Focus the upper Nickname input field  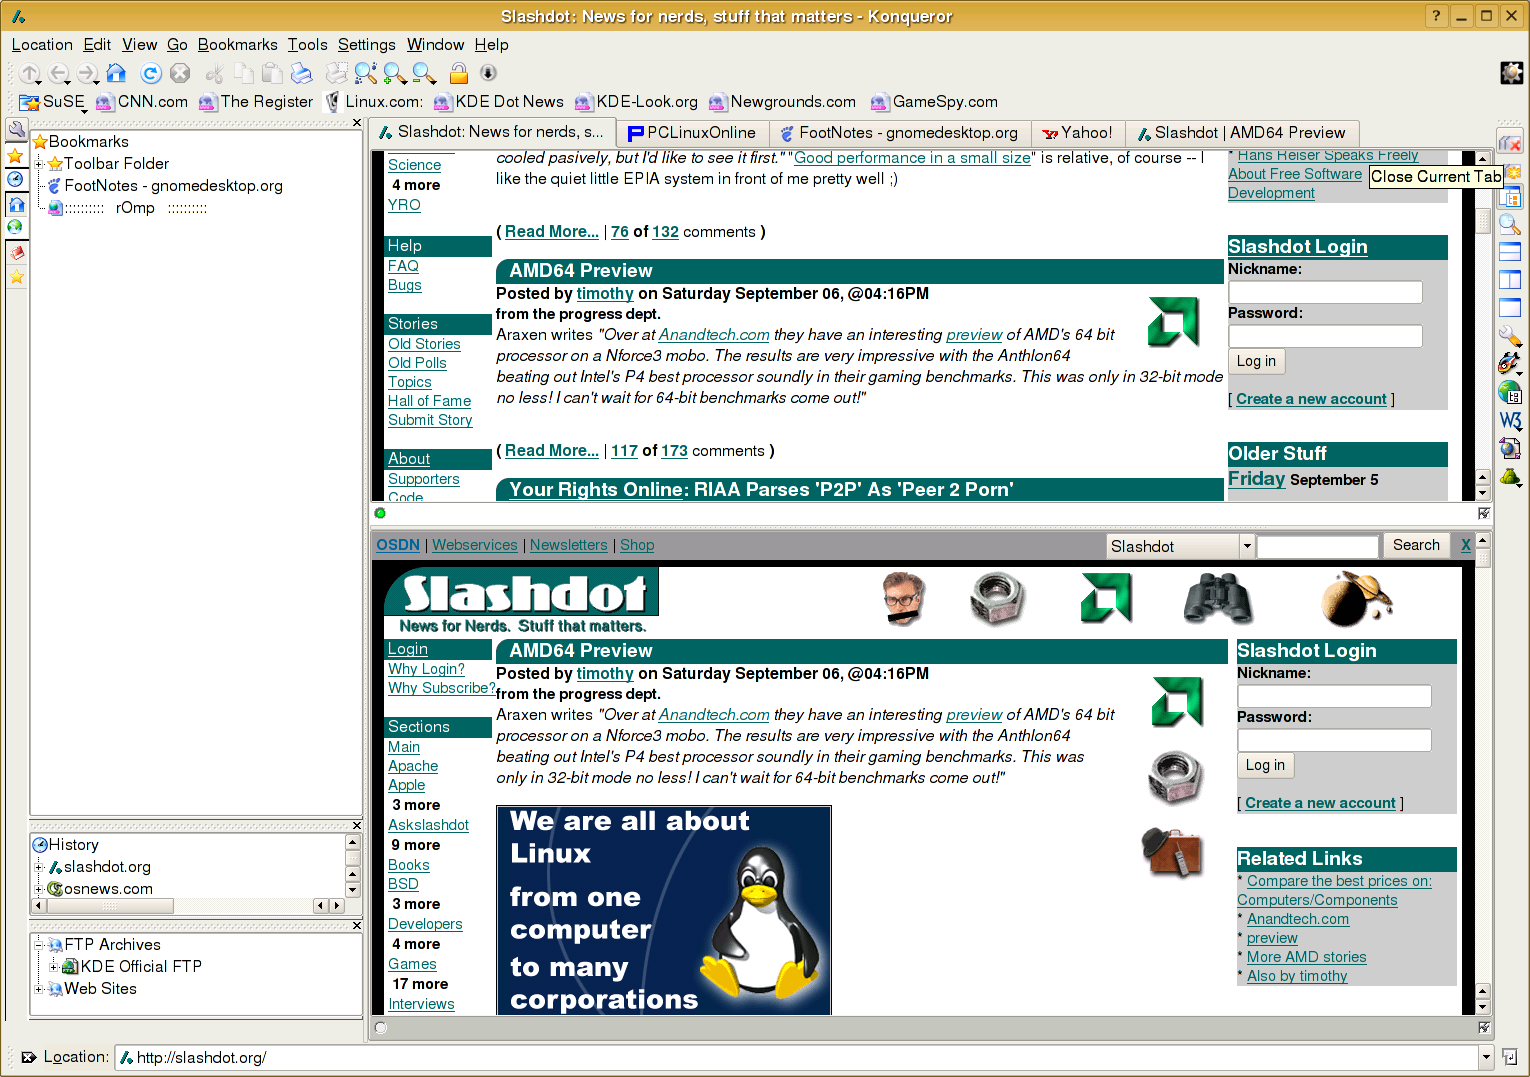tap(1325, 292)
